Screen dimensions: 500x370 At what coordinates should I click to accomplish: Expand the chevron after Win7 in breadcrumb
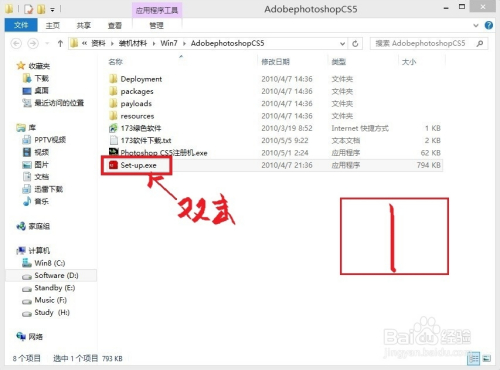click(184, 43)
